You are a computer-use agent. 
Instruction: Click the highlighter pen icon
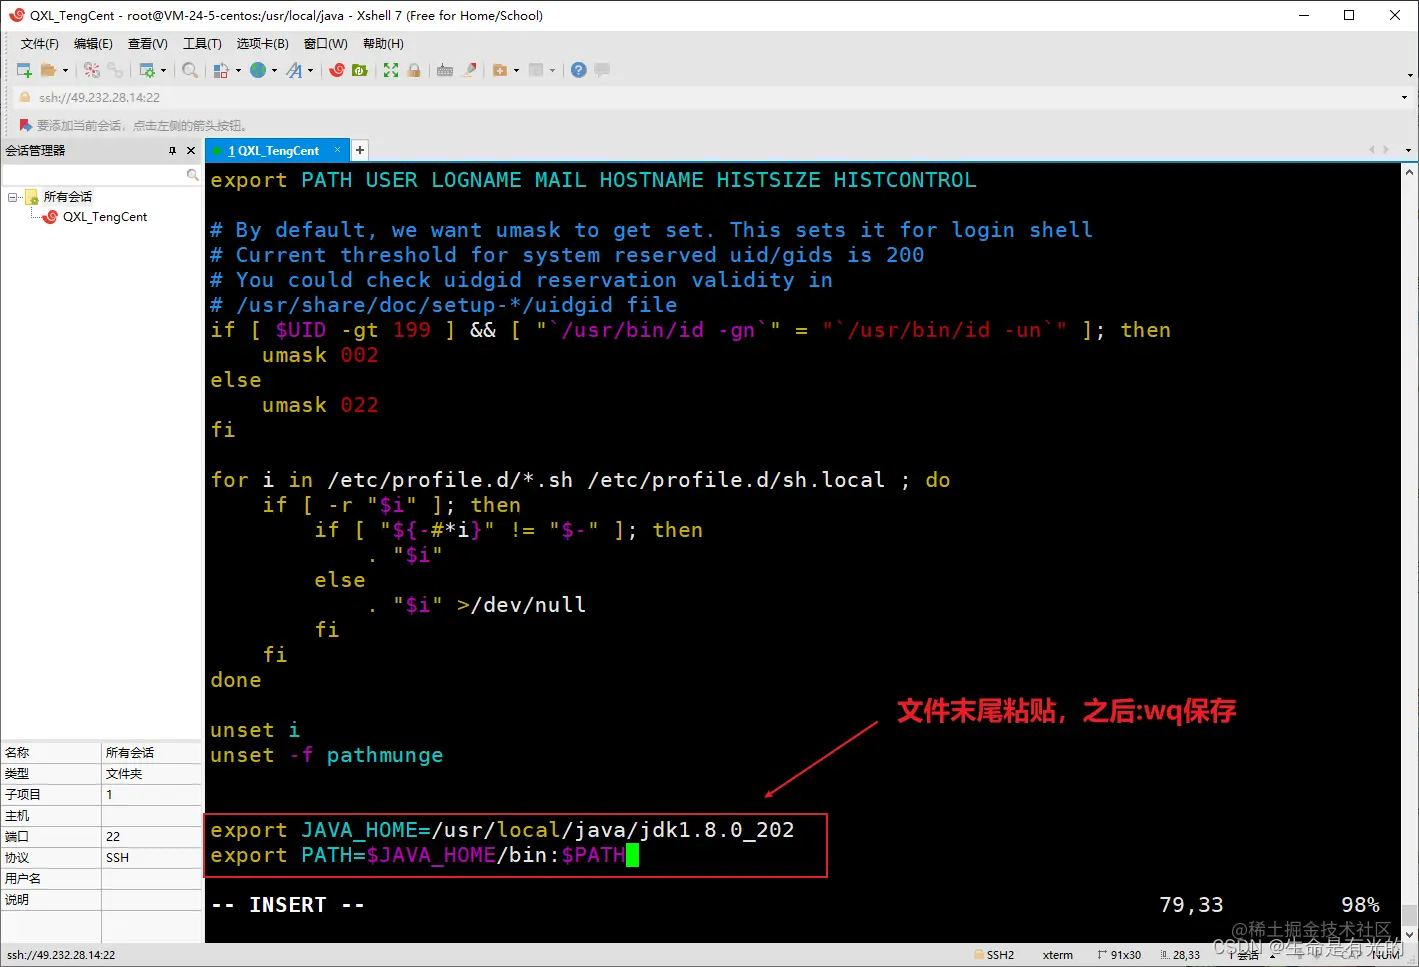click(468, 70)
